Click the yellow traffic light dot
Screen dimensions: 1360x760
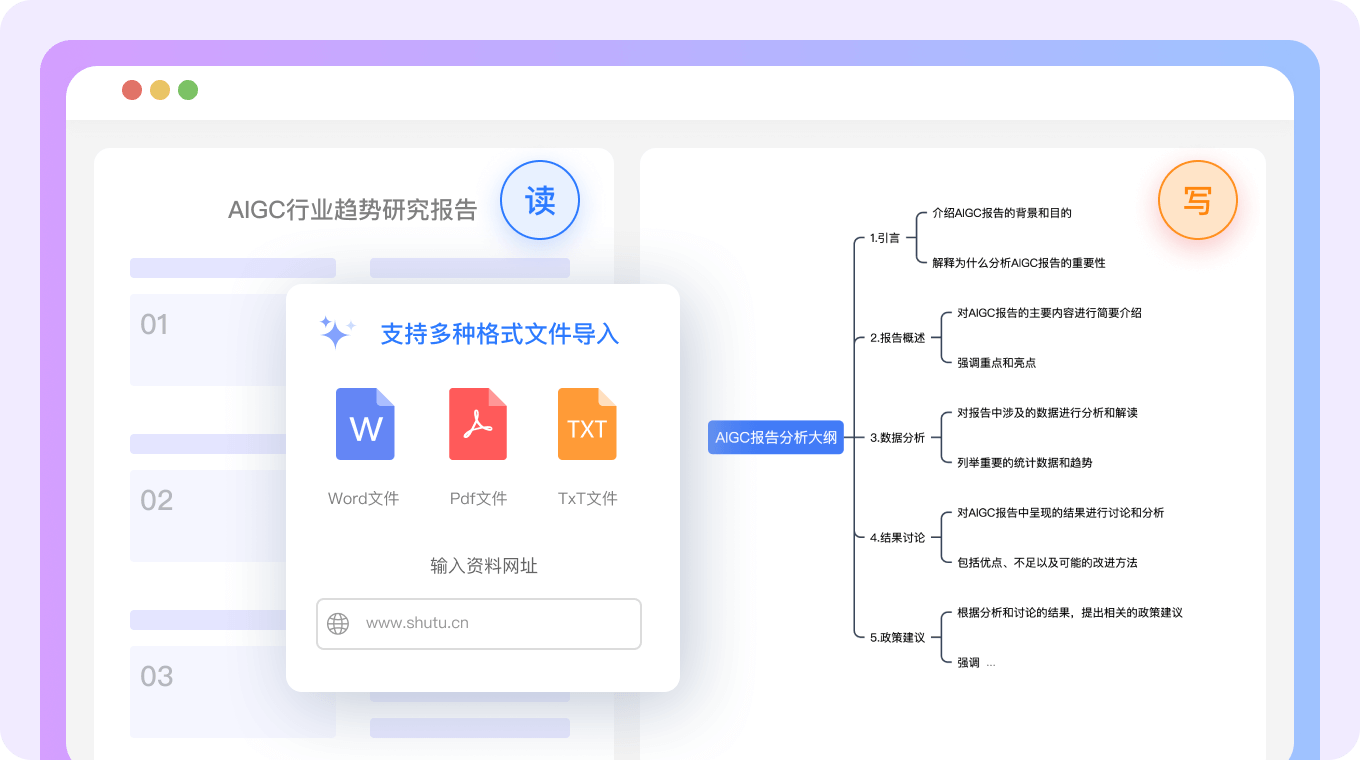(159, 89)
